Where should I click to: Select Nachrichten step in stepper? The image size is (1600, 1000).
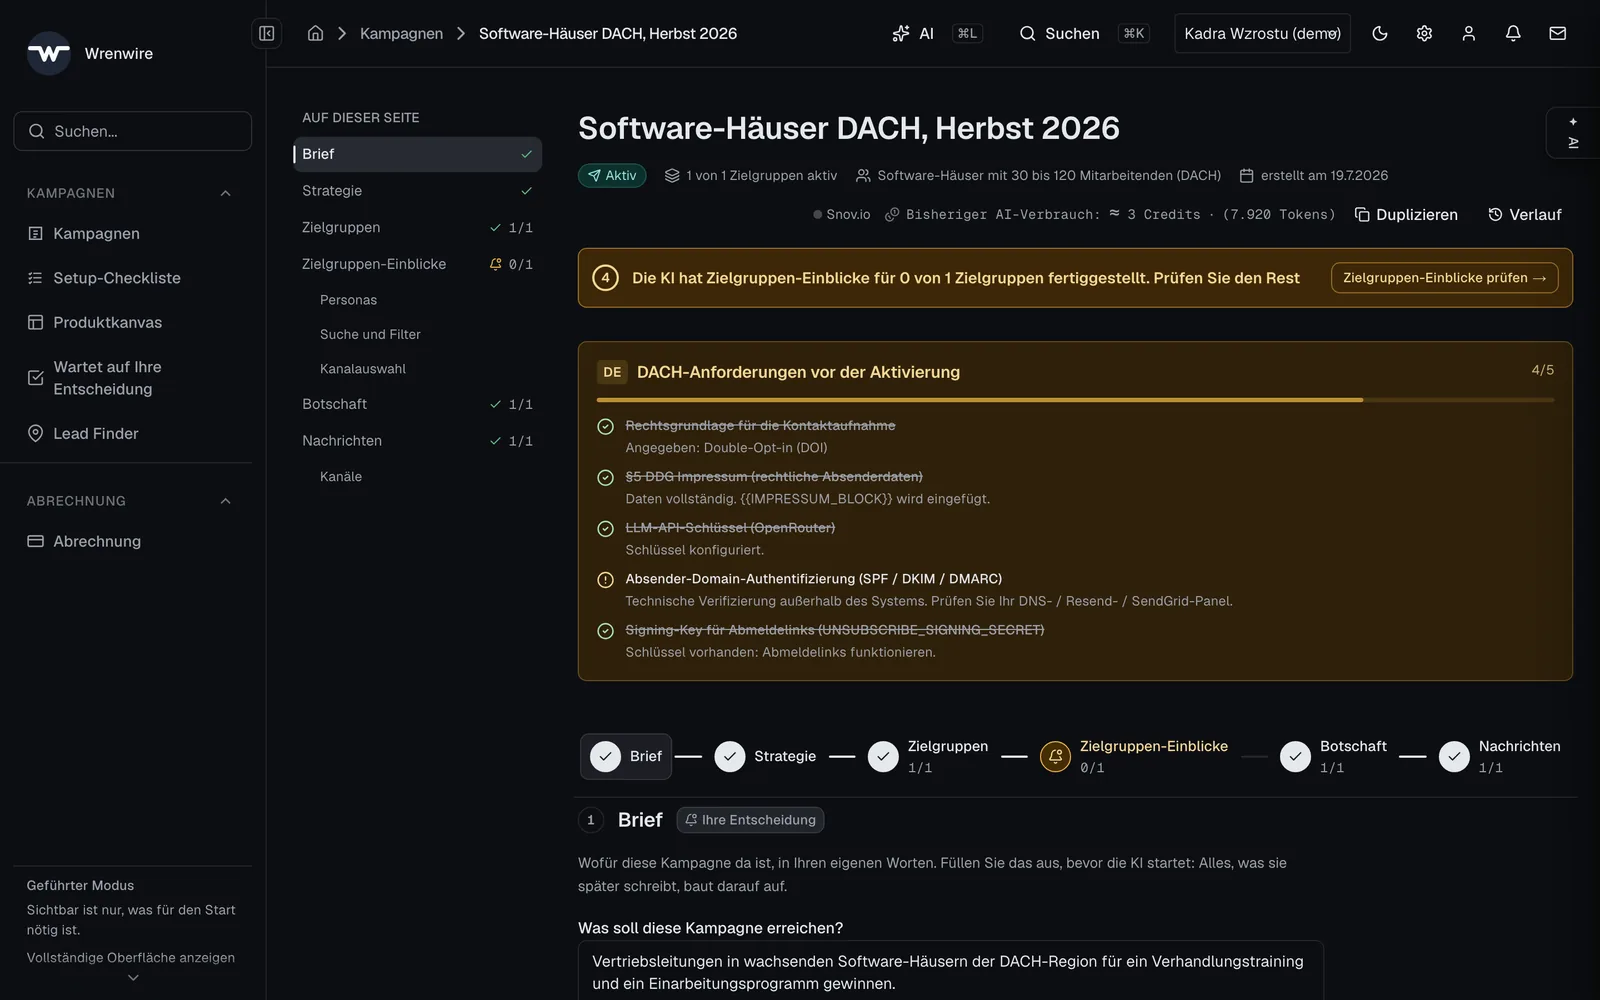tap(1500, 756)
